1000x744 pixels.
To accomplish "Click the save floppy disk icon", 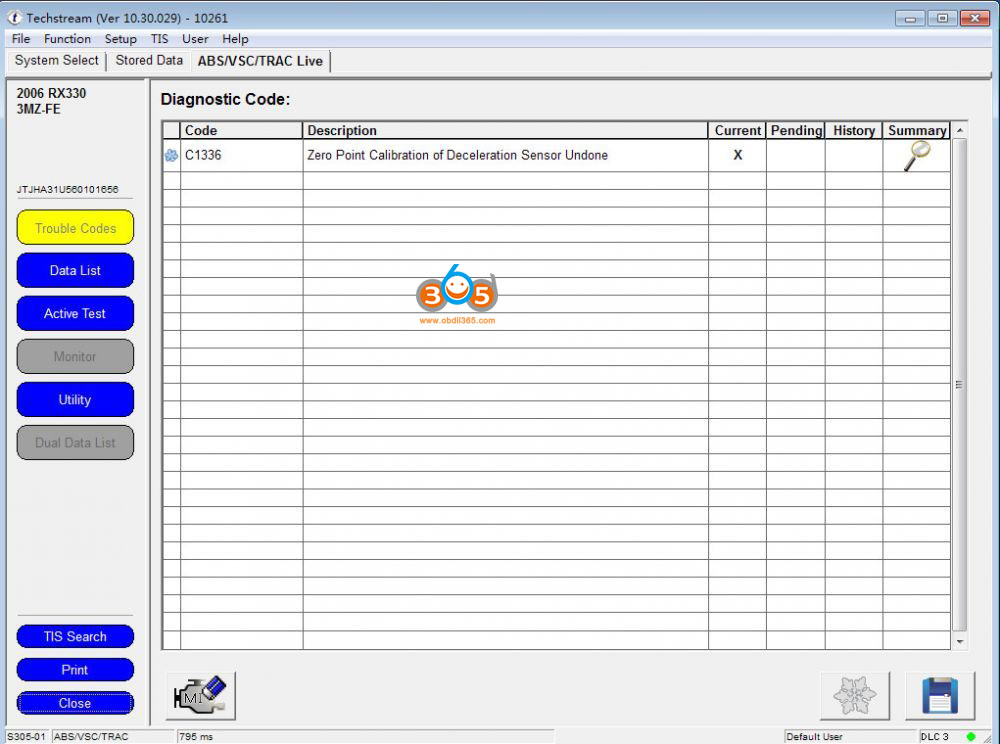I will [x=940, y=696].
